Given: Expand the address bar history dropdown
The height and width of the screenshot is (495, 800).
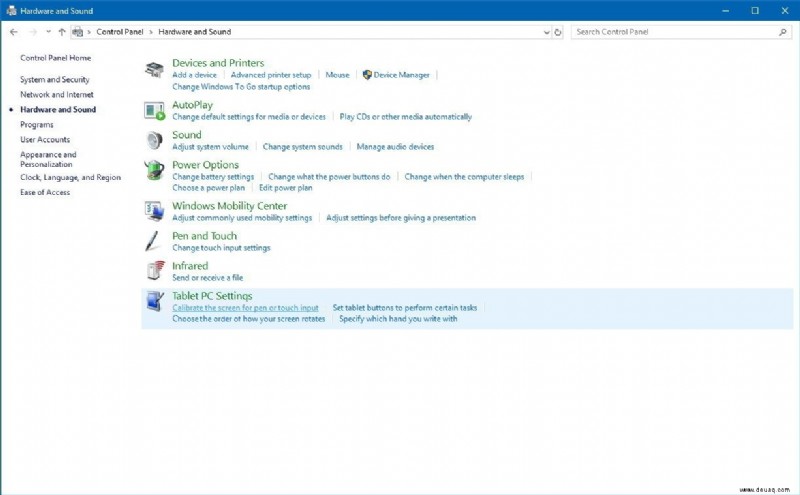Looking at the screenshot, I should tap(546, 32).
